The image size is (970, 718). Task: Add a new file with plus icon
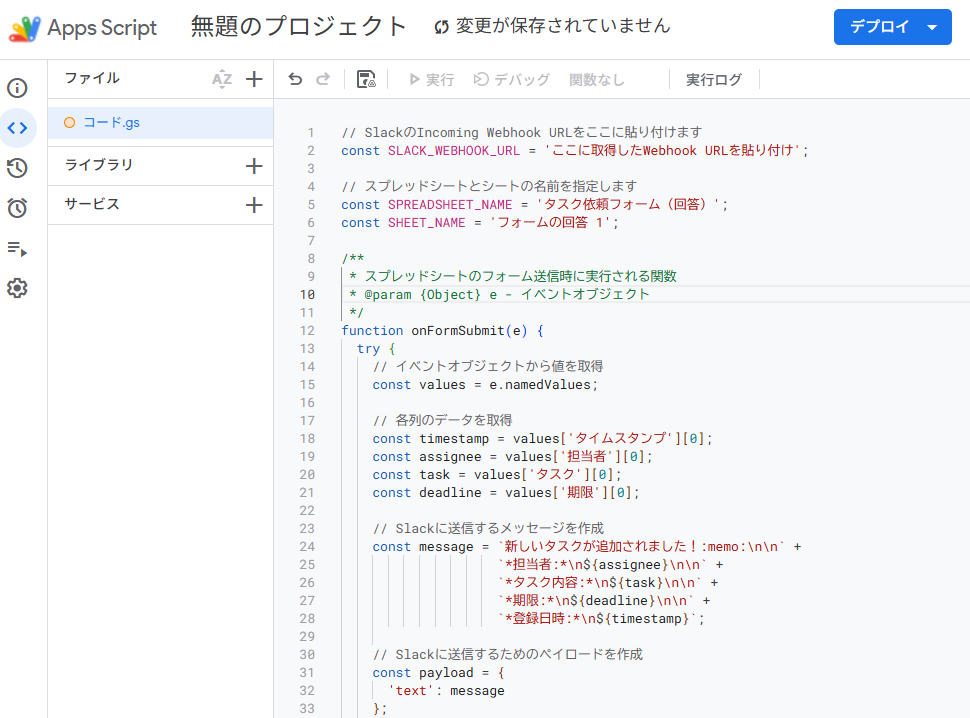pos(254,79)
